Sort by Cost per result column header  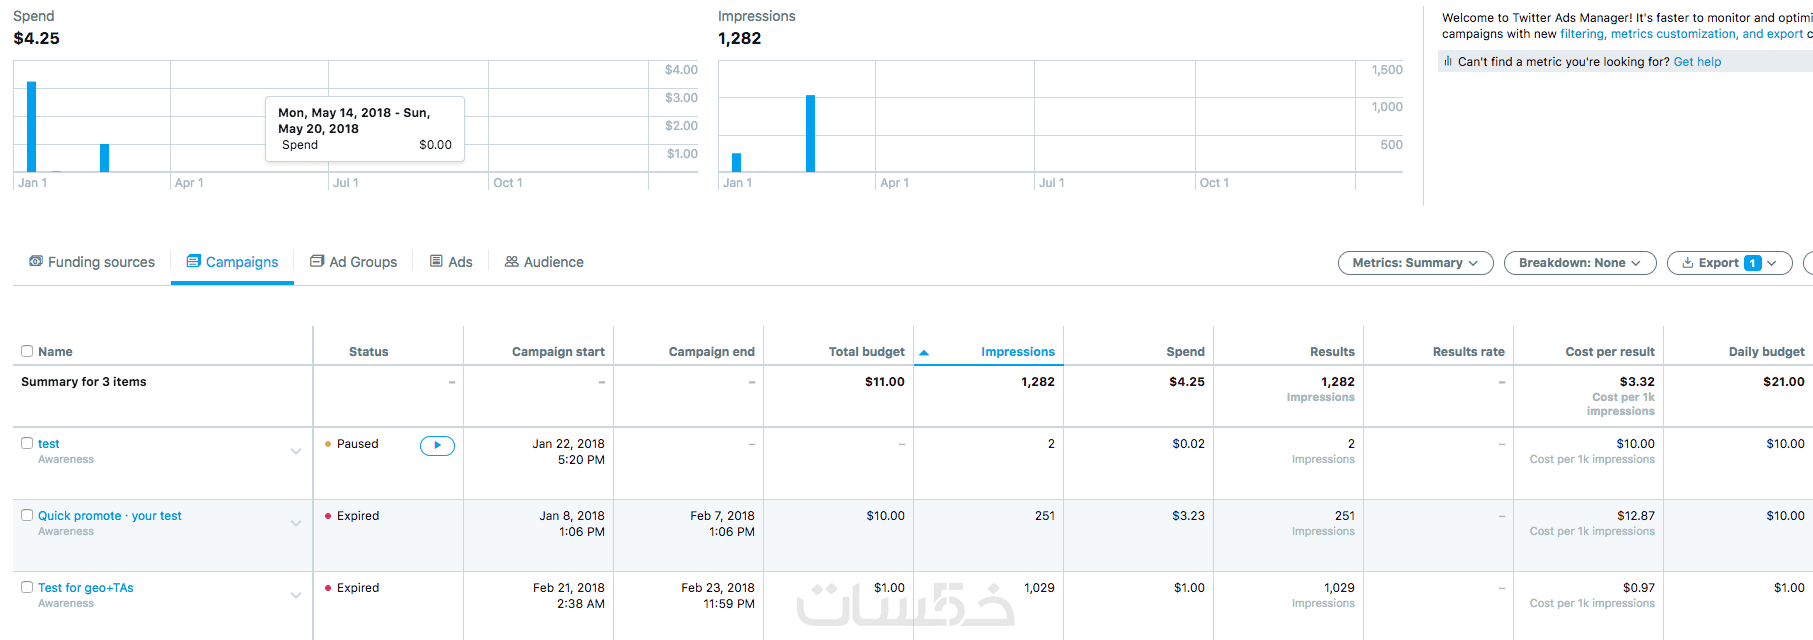[1610, 352]
